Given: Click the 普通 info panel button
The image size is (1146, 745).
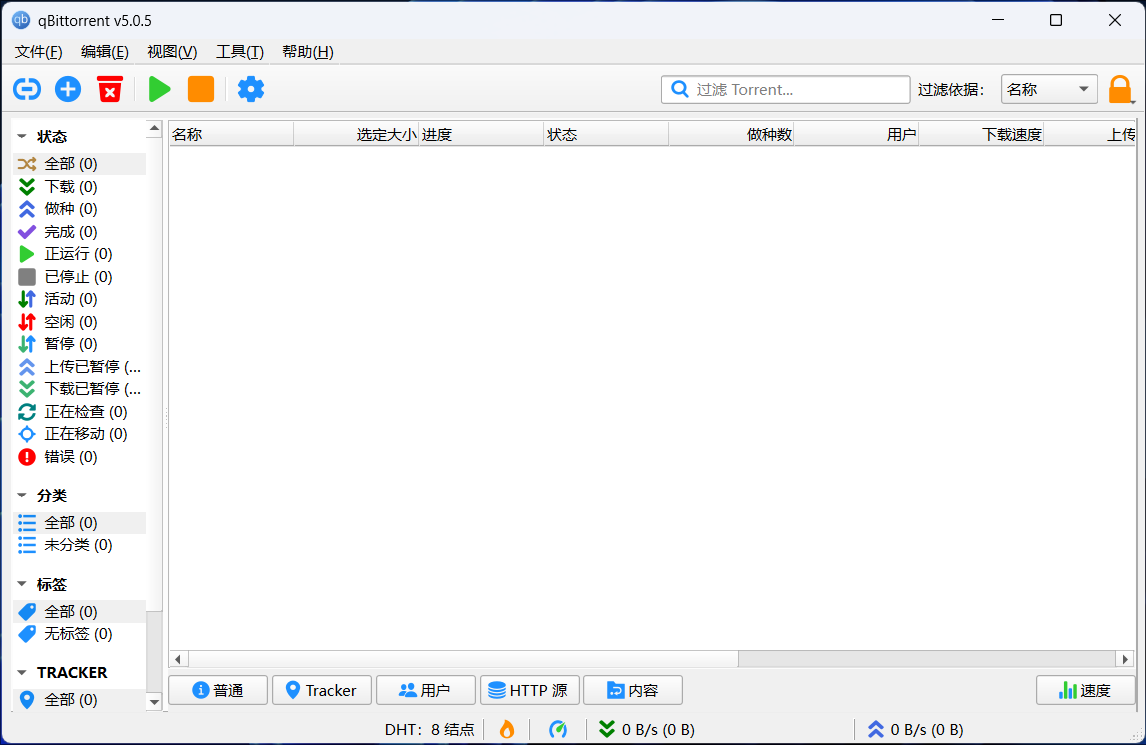Looking at the screenshot, I should click(217, 690).
